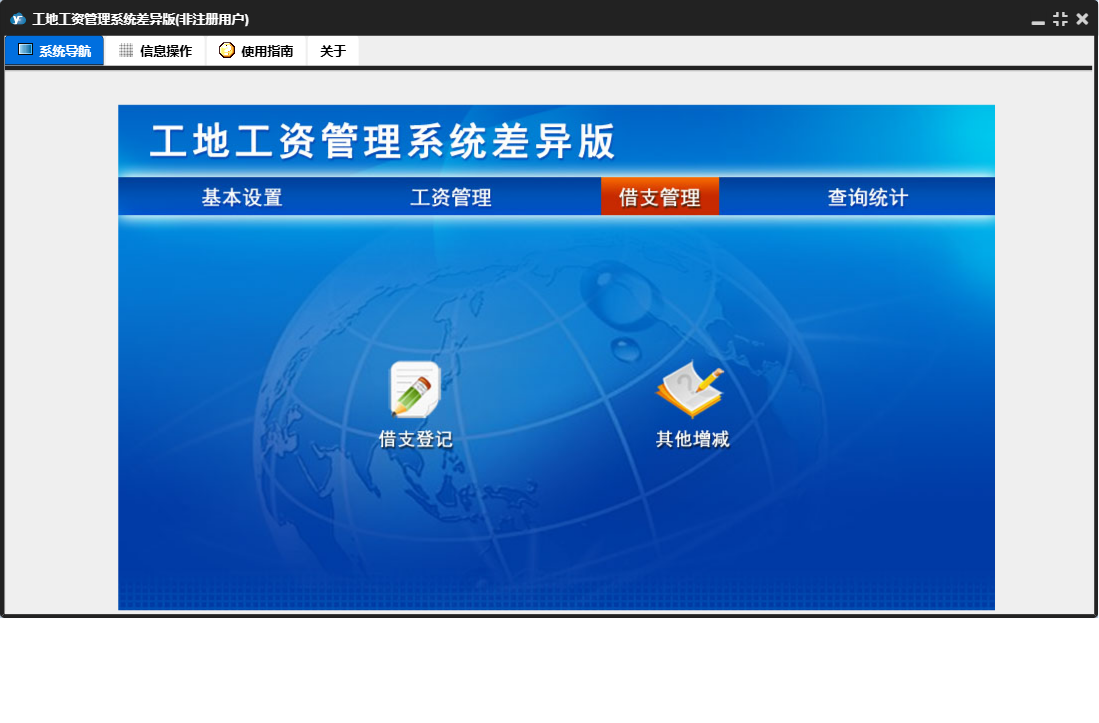Open the 使用指南 tab

click(x=256, y=50)
